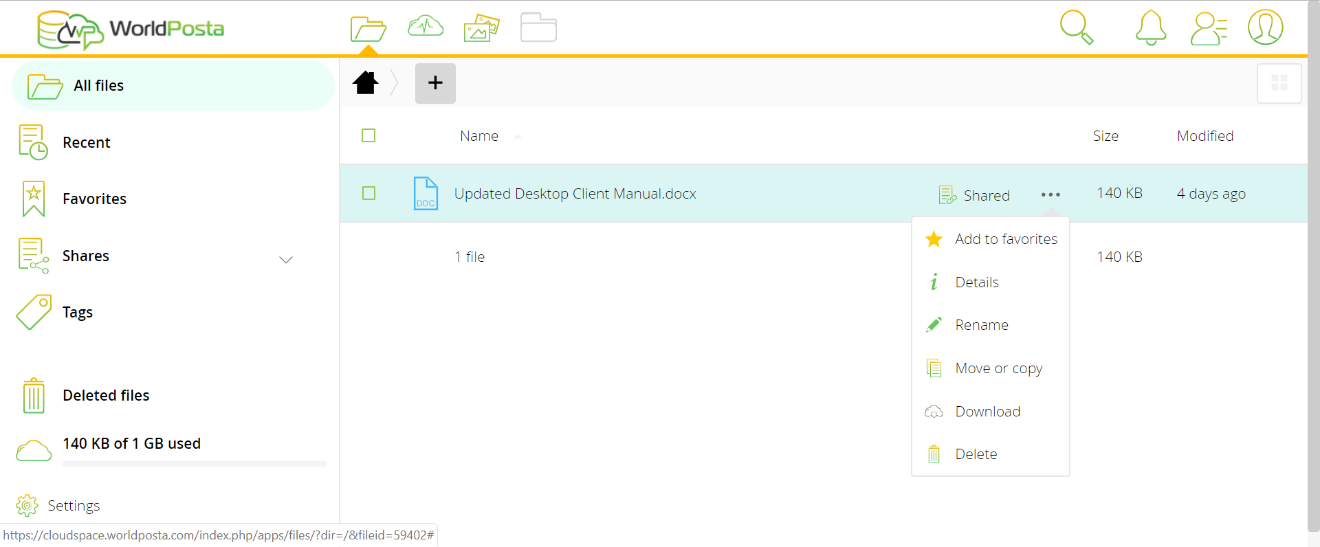Image resolution: width=1320 pixels, height=547 pixels.
Task: Click the 4 days ago modified date
Action: point(1211,194)
